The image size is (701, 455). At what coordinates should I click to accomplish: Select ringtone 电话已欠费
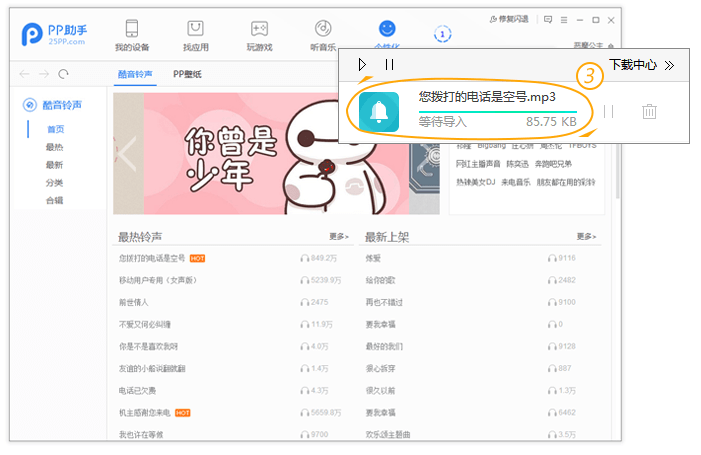pos(137,391)
